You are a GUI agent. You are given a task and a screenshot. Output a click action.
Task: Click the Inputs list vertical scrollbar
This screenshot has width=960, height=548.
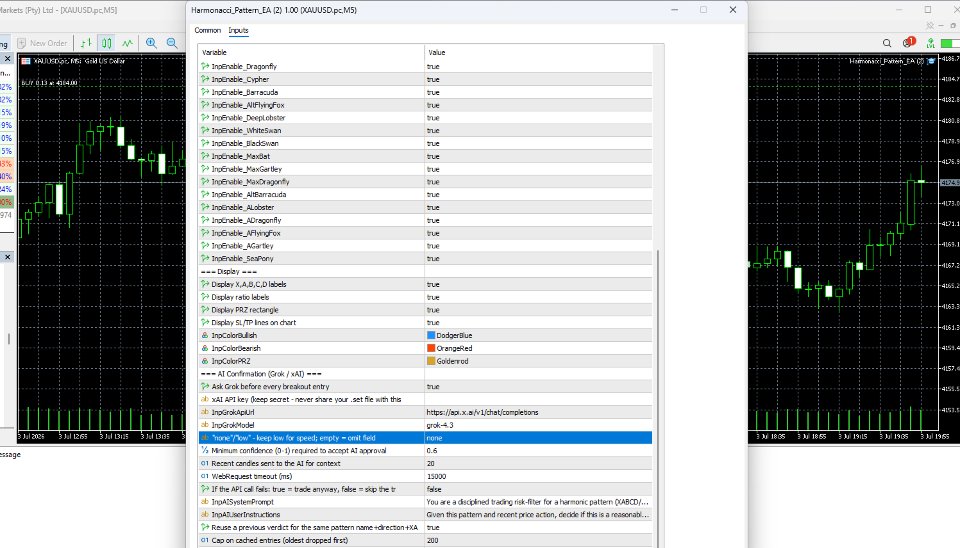tap(658, 398)
